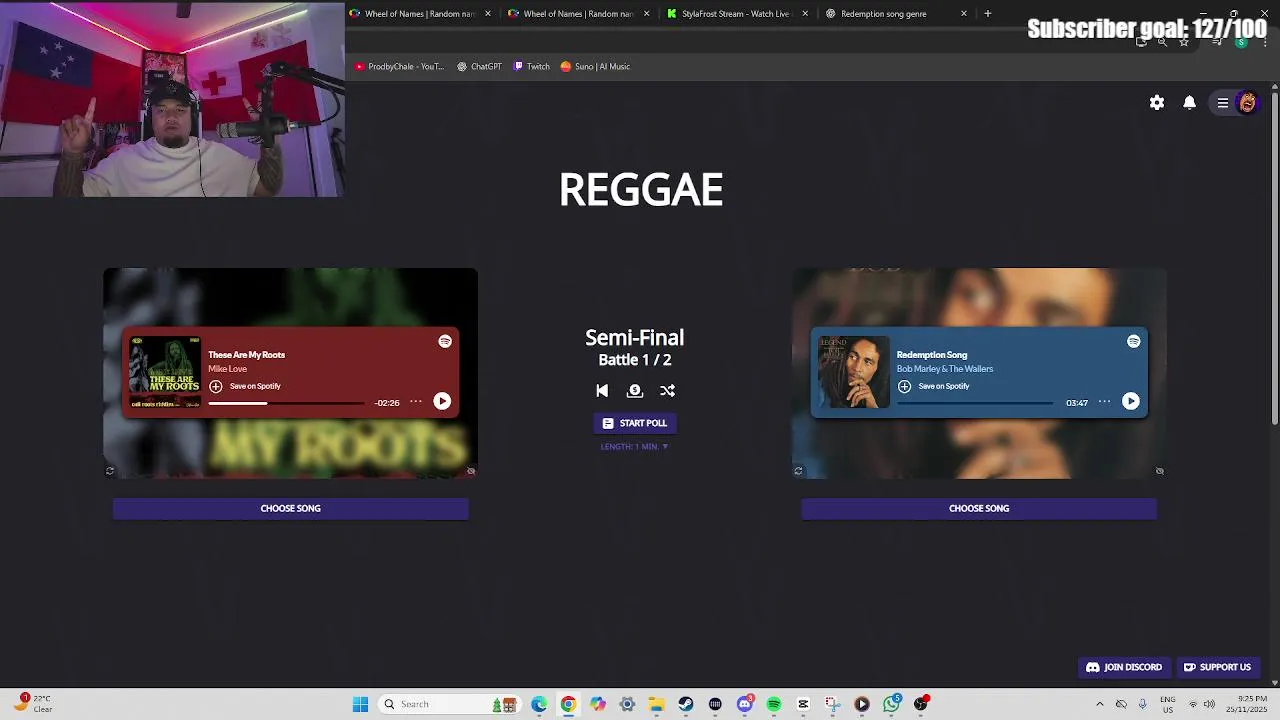Choose song These Are My Roots
1280x720 pixels.
[290, 508]
